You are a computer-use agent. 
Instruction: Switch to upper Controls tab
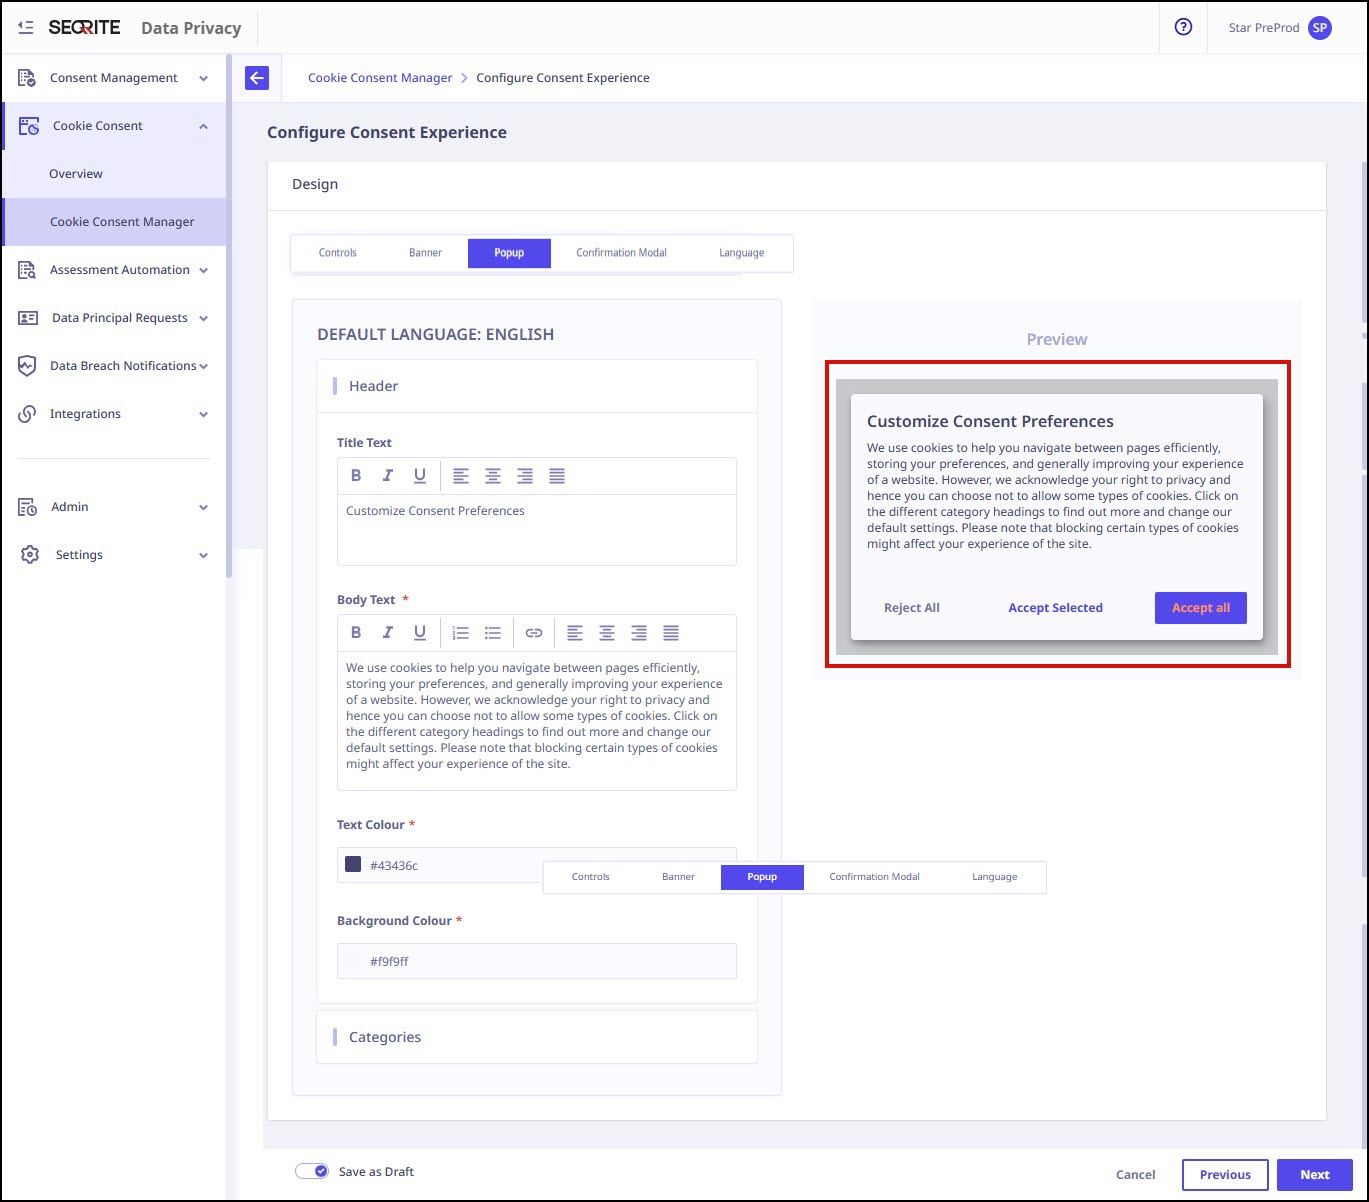coord(338,253)
